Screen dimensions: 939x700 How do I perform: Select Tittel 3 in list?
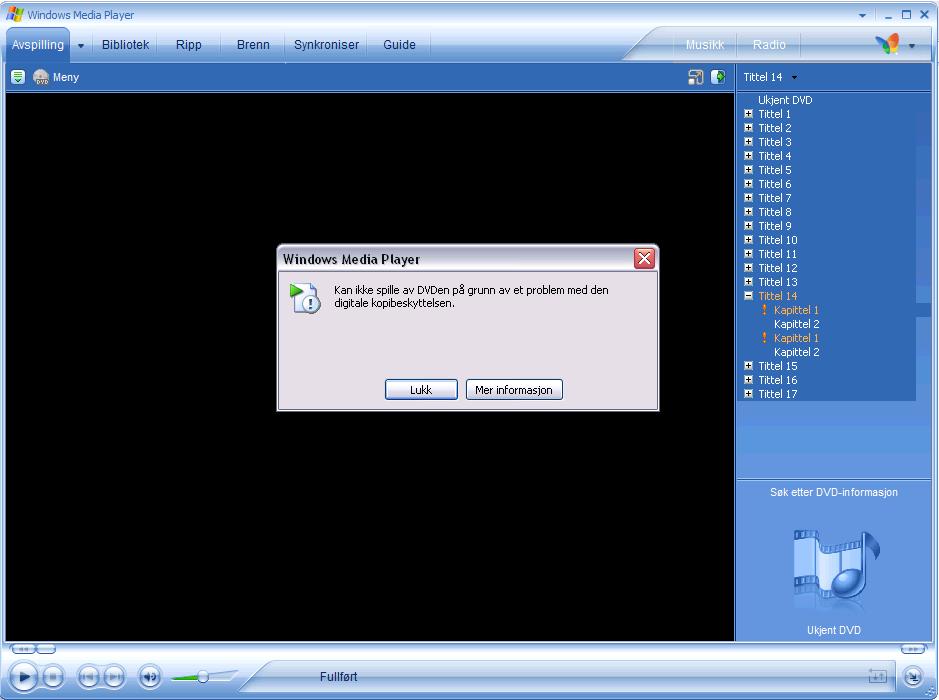tap(774, 142)
